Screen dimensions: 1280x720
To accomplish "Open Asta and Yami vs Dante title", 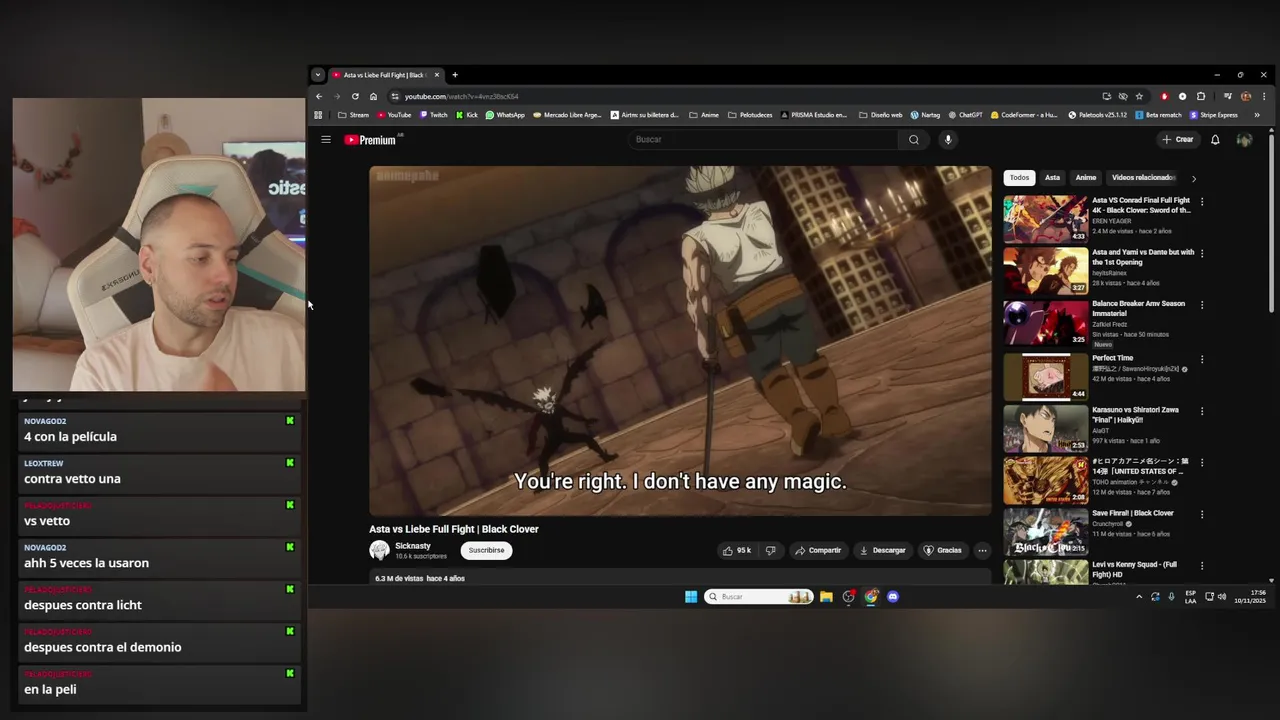I will click(1143, 257).
